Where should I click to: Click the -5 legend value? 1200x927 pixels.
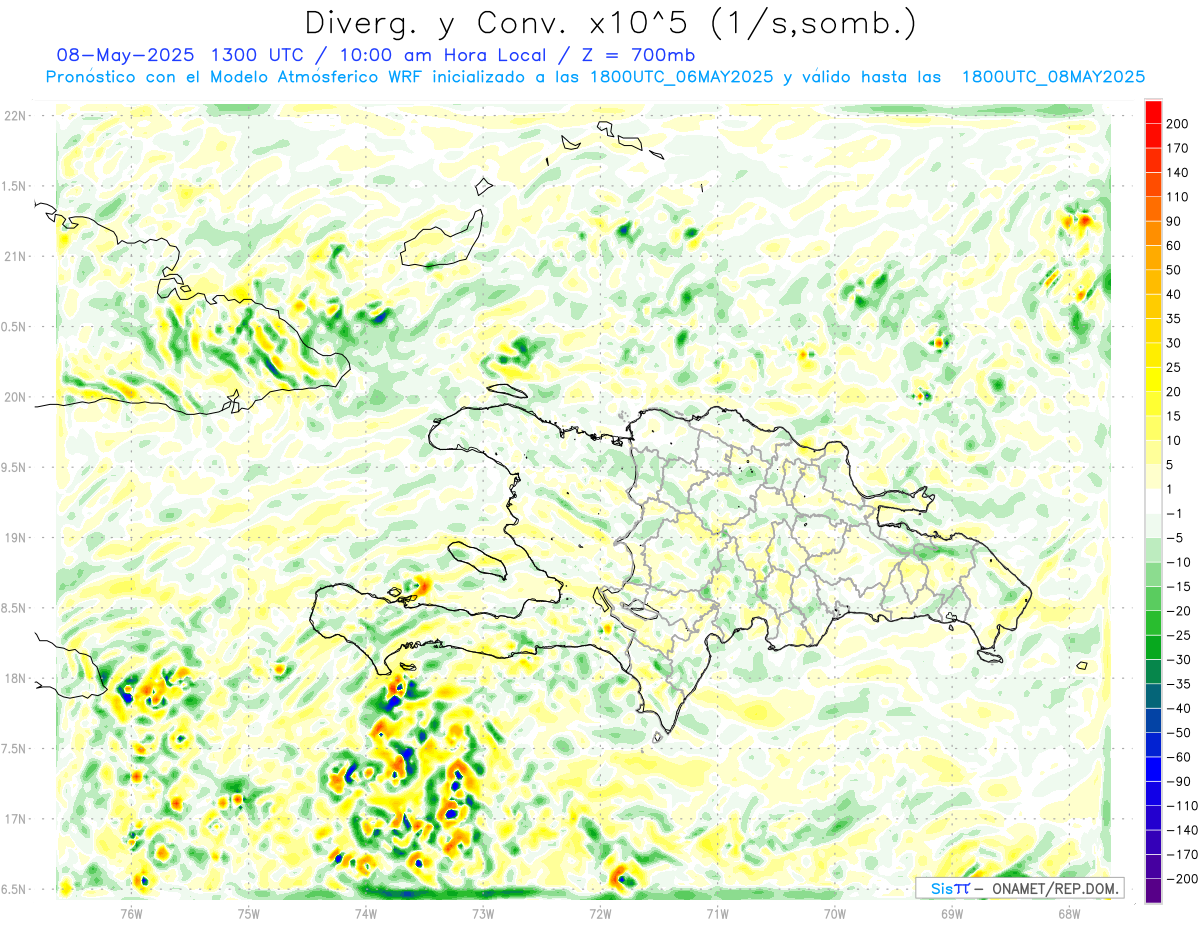pos(1175,538)
